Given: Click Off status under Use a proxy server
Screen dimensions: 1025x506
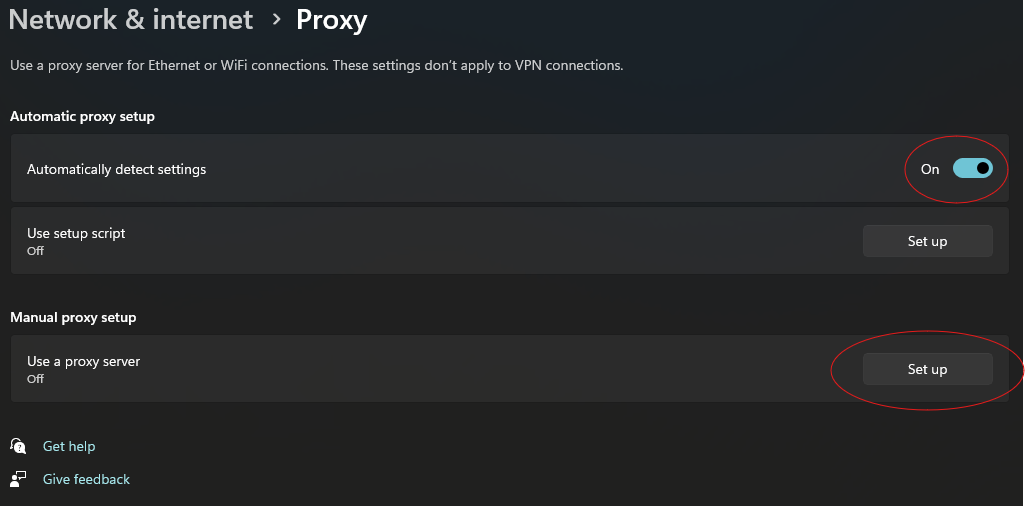Looking at the screenshot, I should tap(35, 379).
